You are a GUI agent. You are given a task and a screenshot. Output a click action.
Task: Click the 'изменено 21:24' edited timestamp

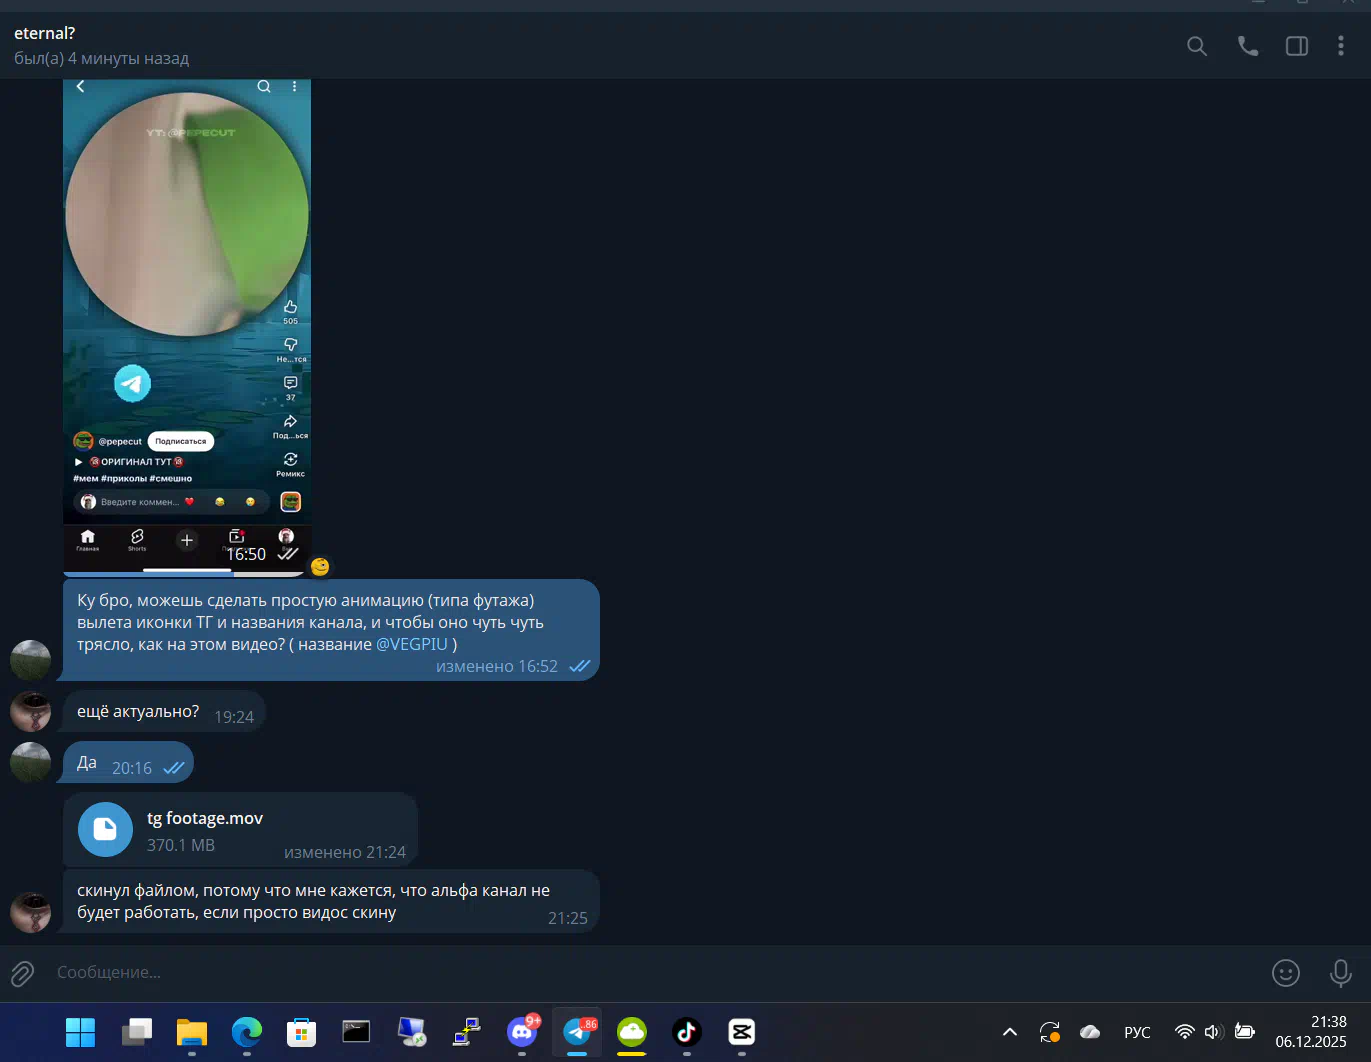(x=345, y=852)
